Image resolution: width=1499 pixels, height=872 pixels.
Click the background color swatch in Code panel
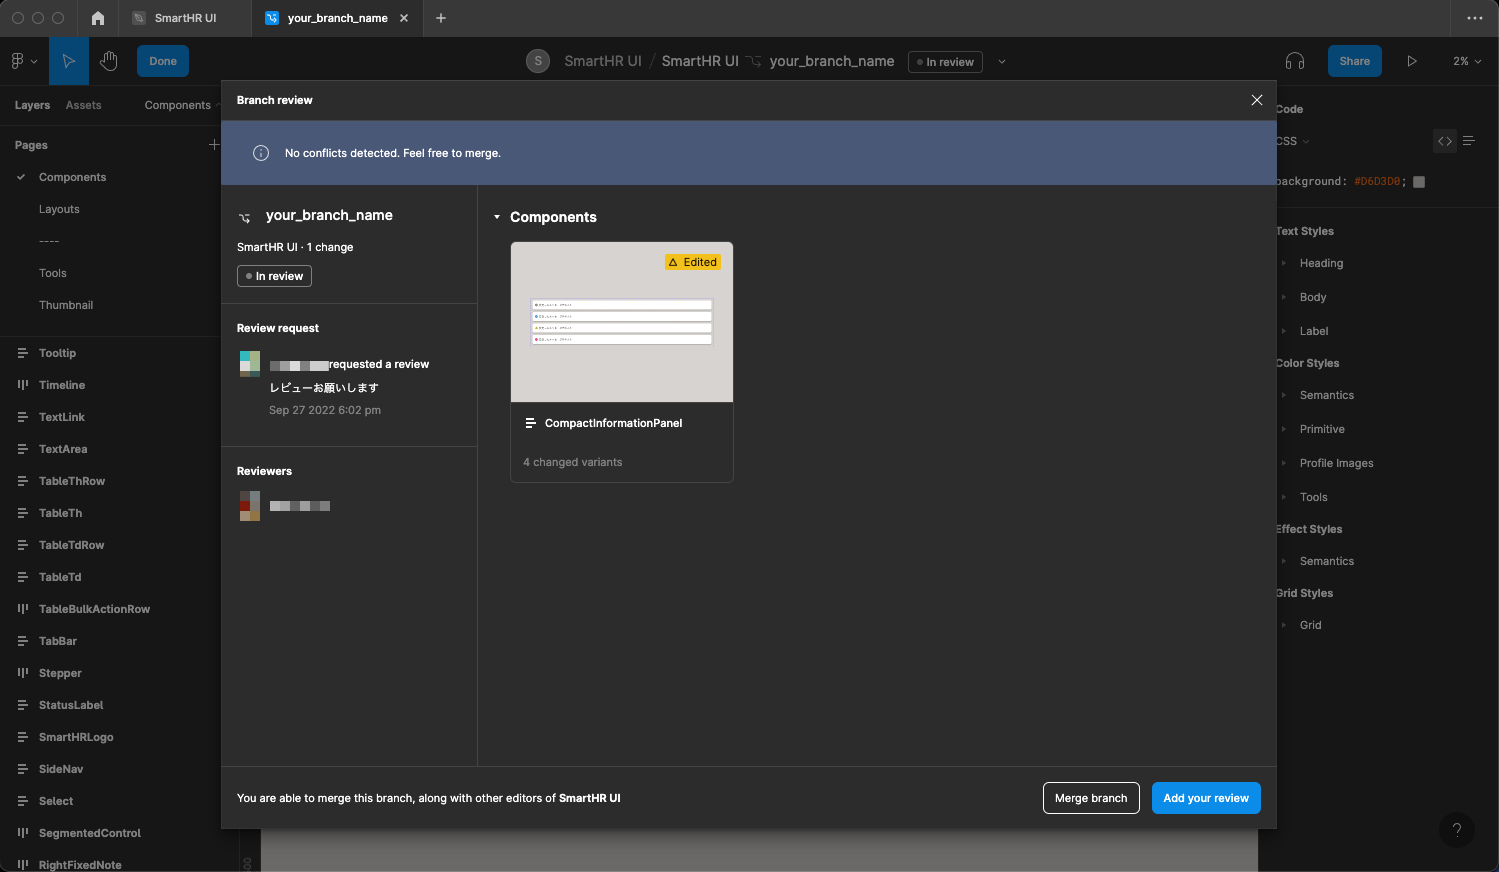click(1418, 182)
